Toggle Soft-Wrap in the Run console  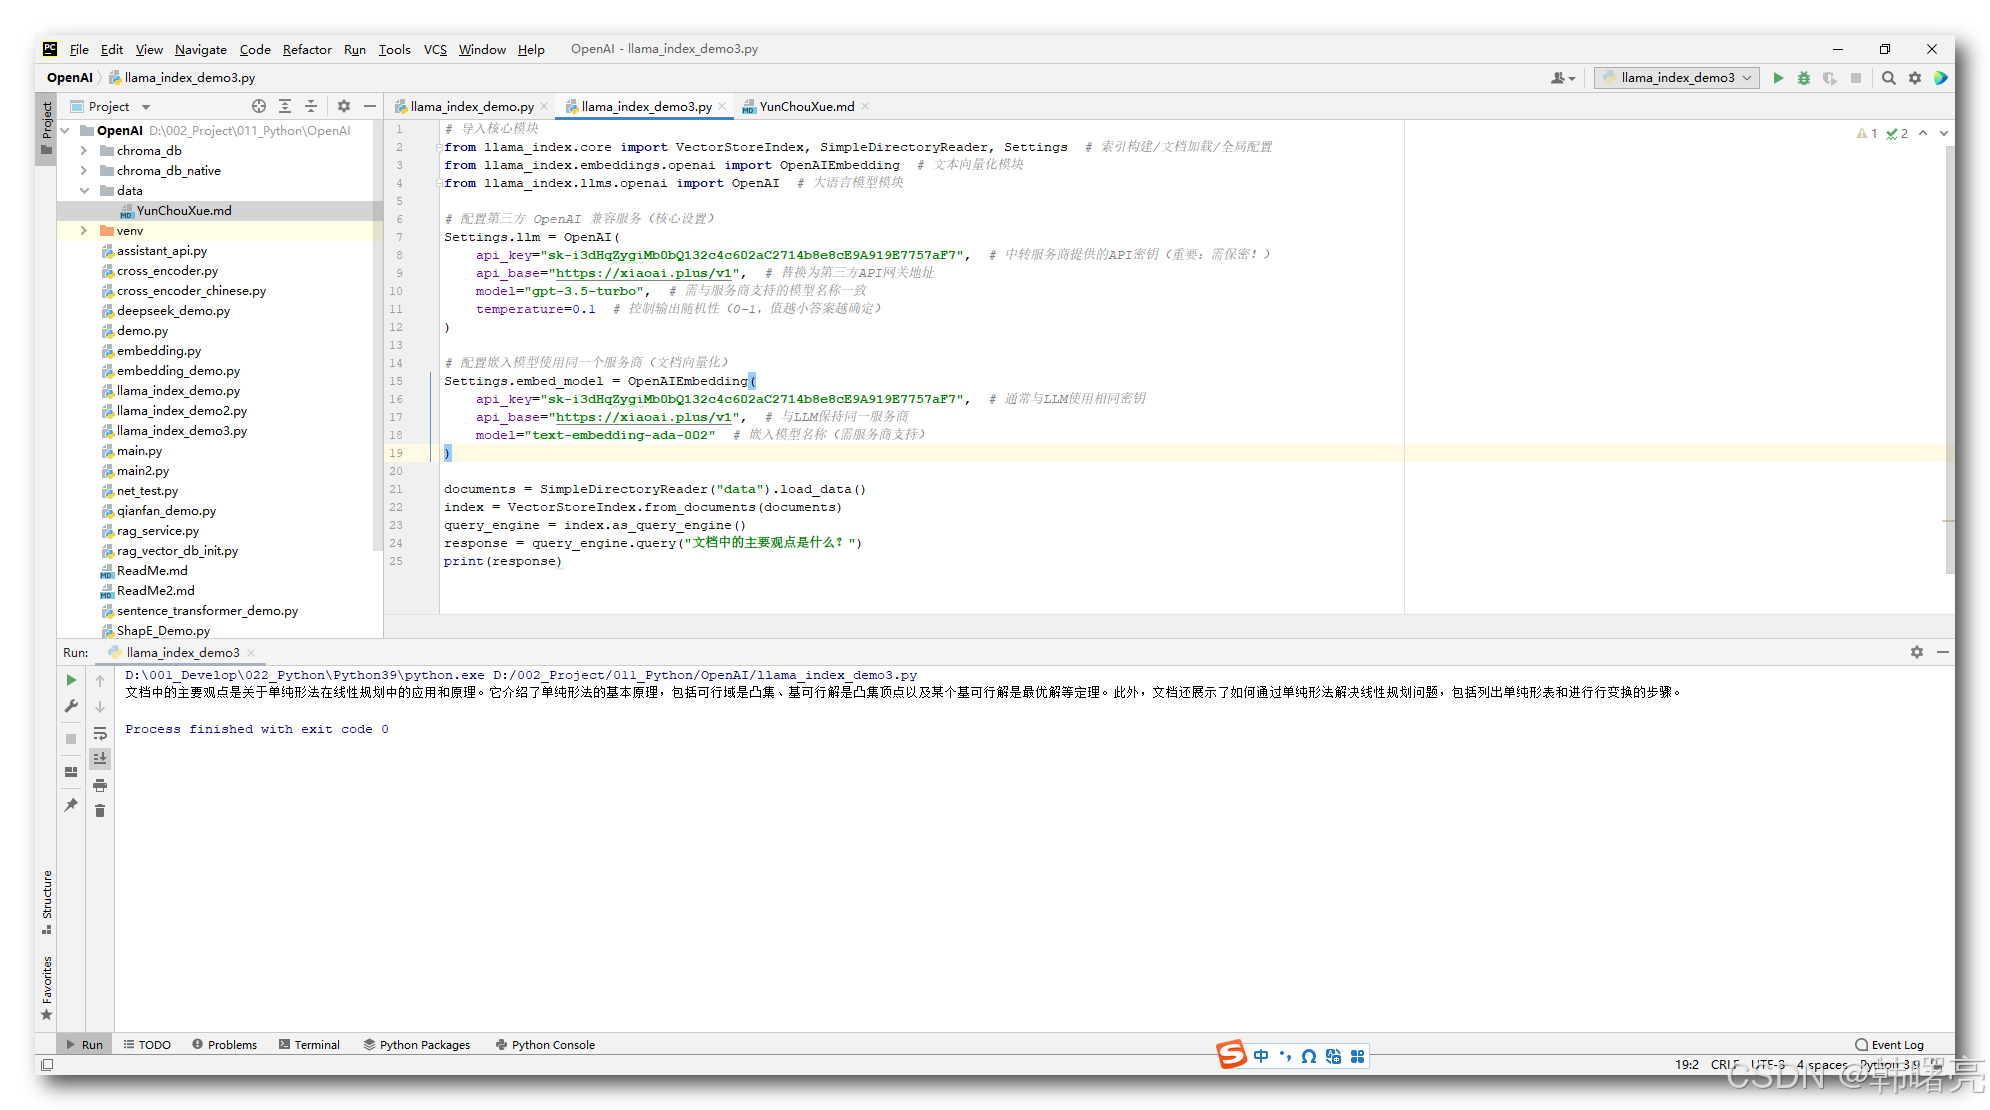100,734
